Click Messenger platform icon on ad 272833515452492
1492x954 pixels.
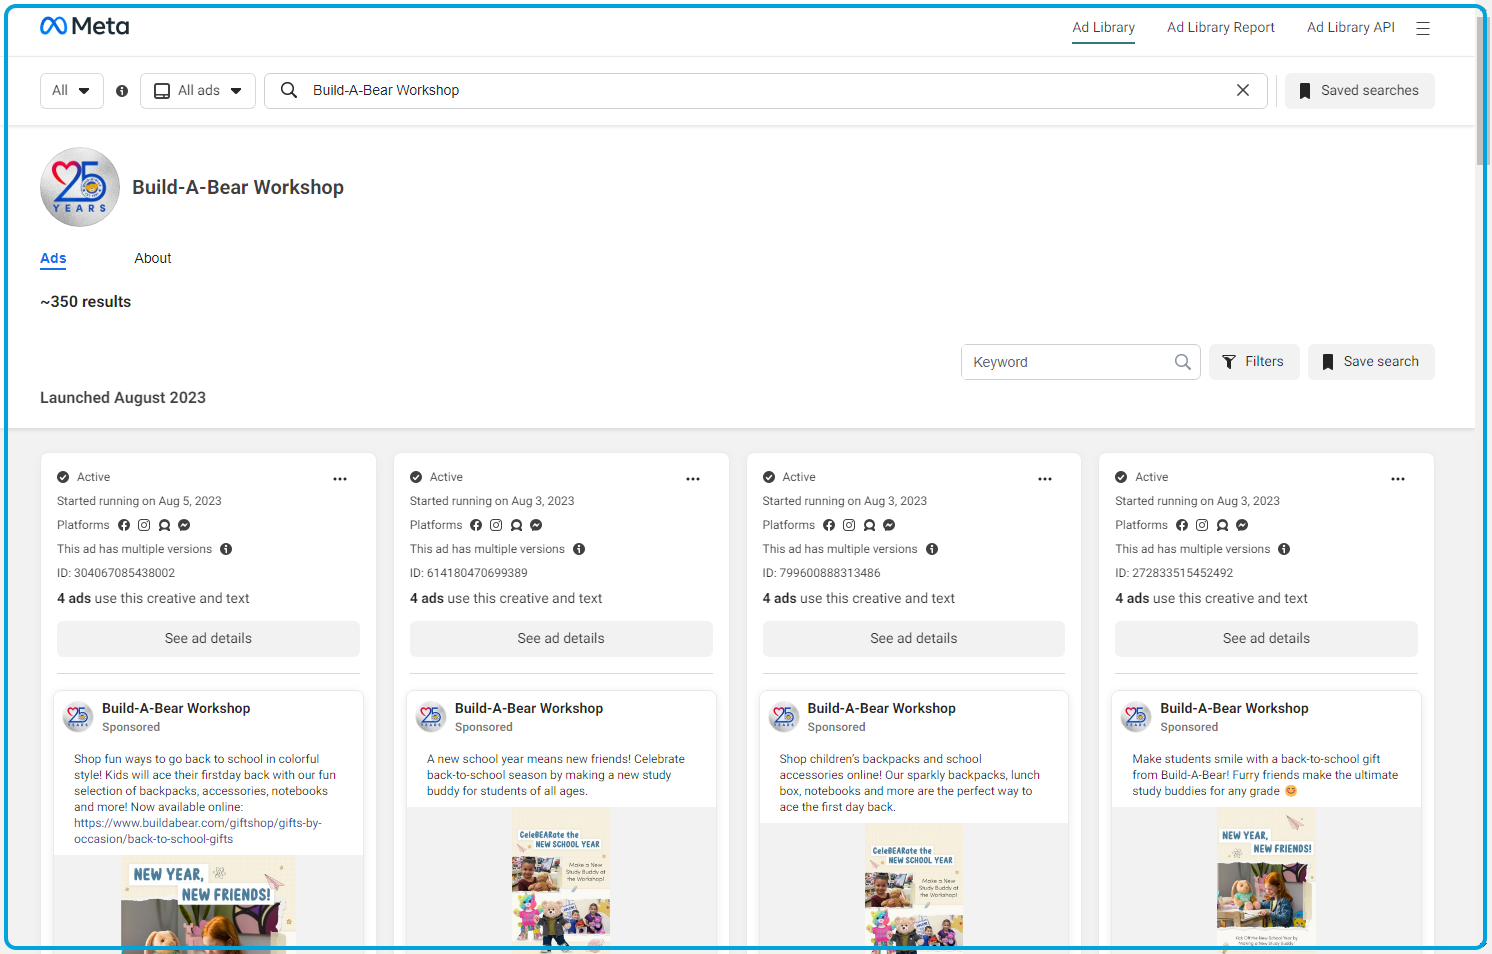tap(1242, 525)
